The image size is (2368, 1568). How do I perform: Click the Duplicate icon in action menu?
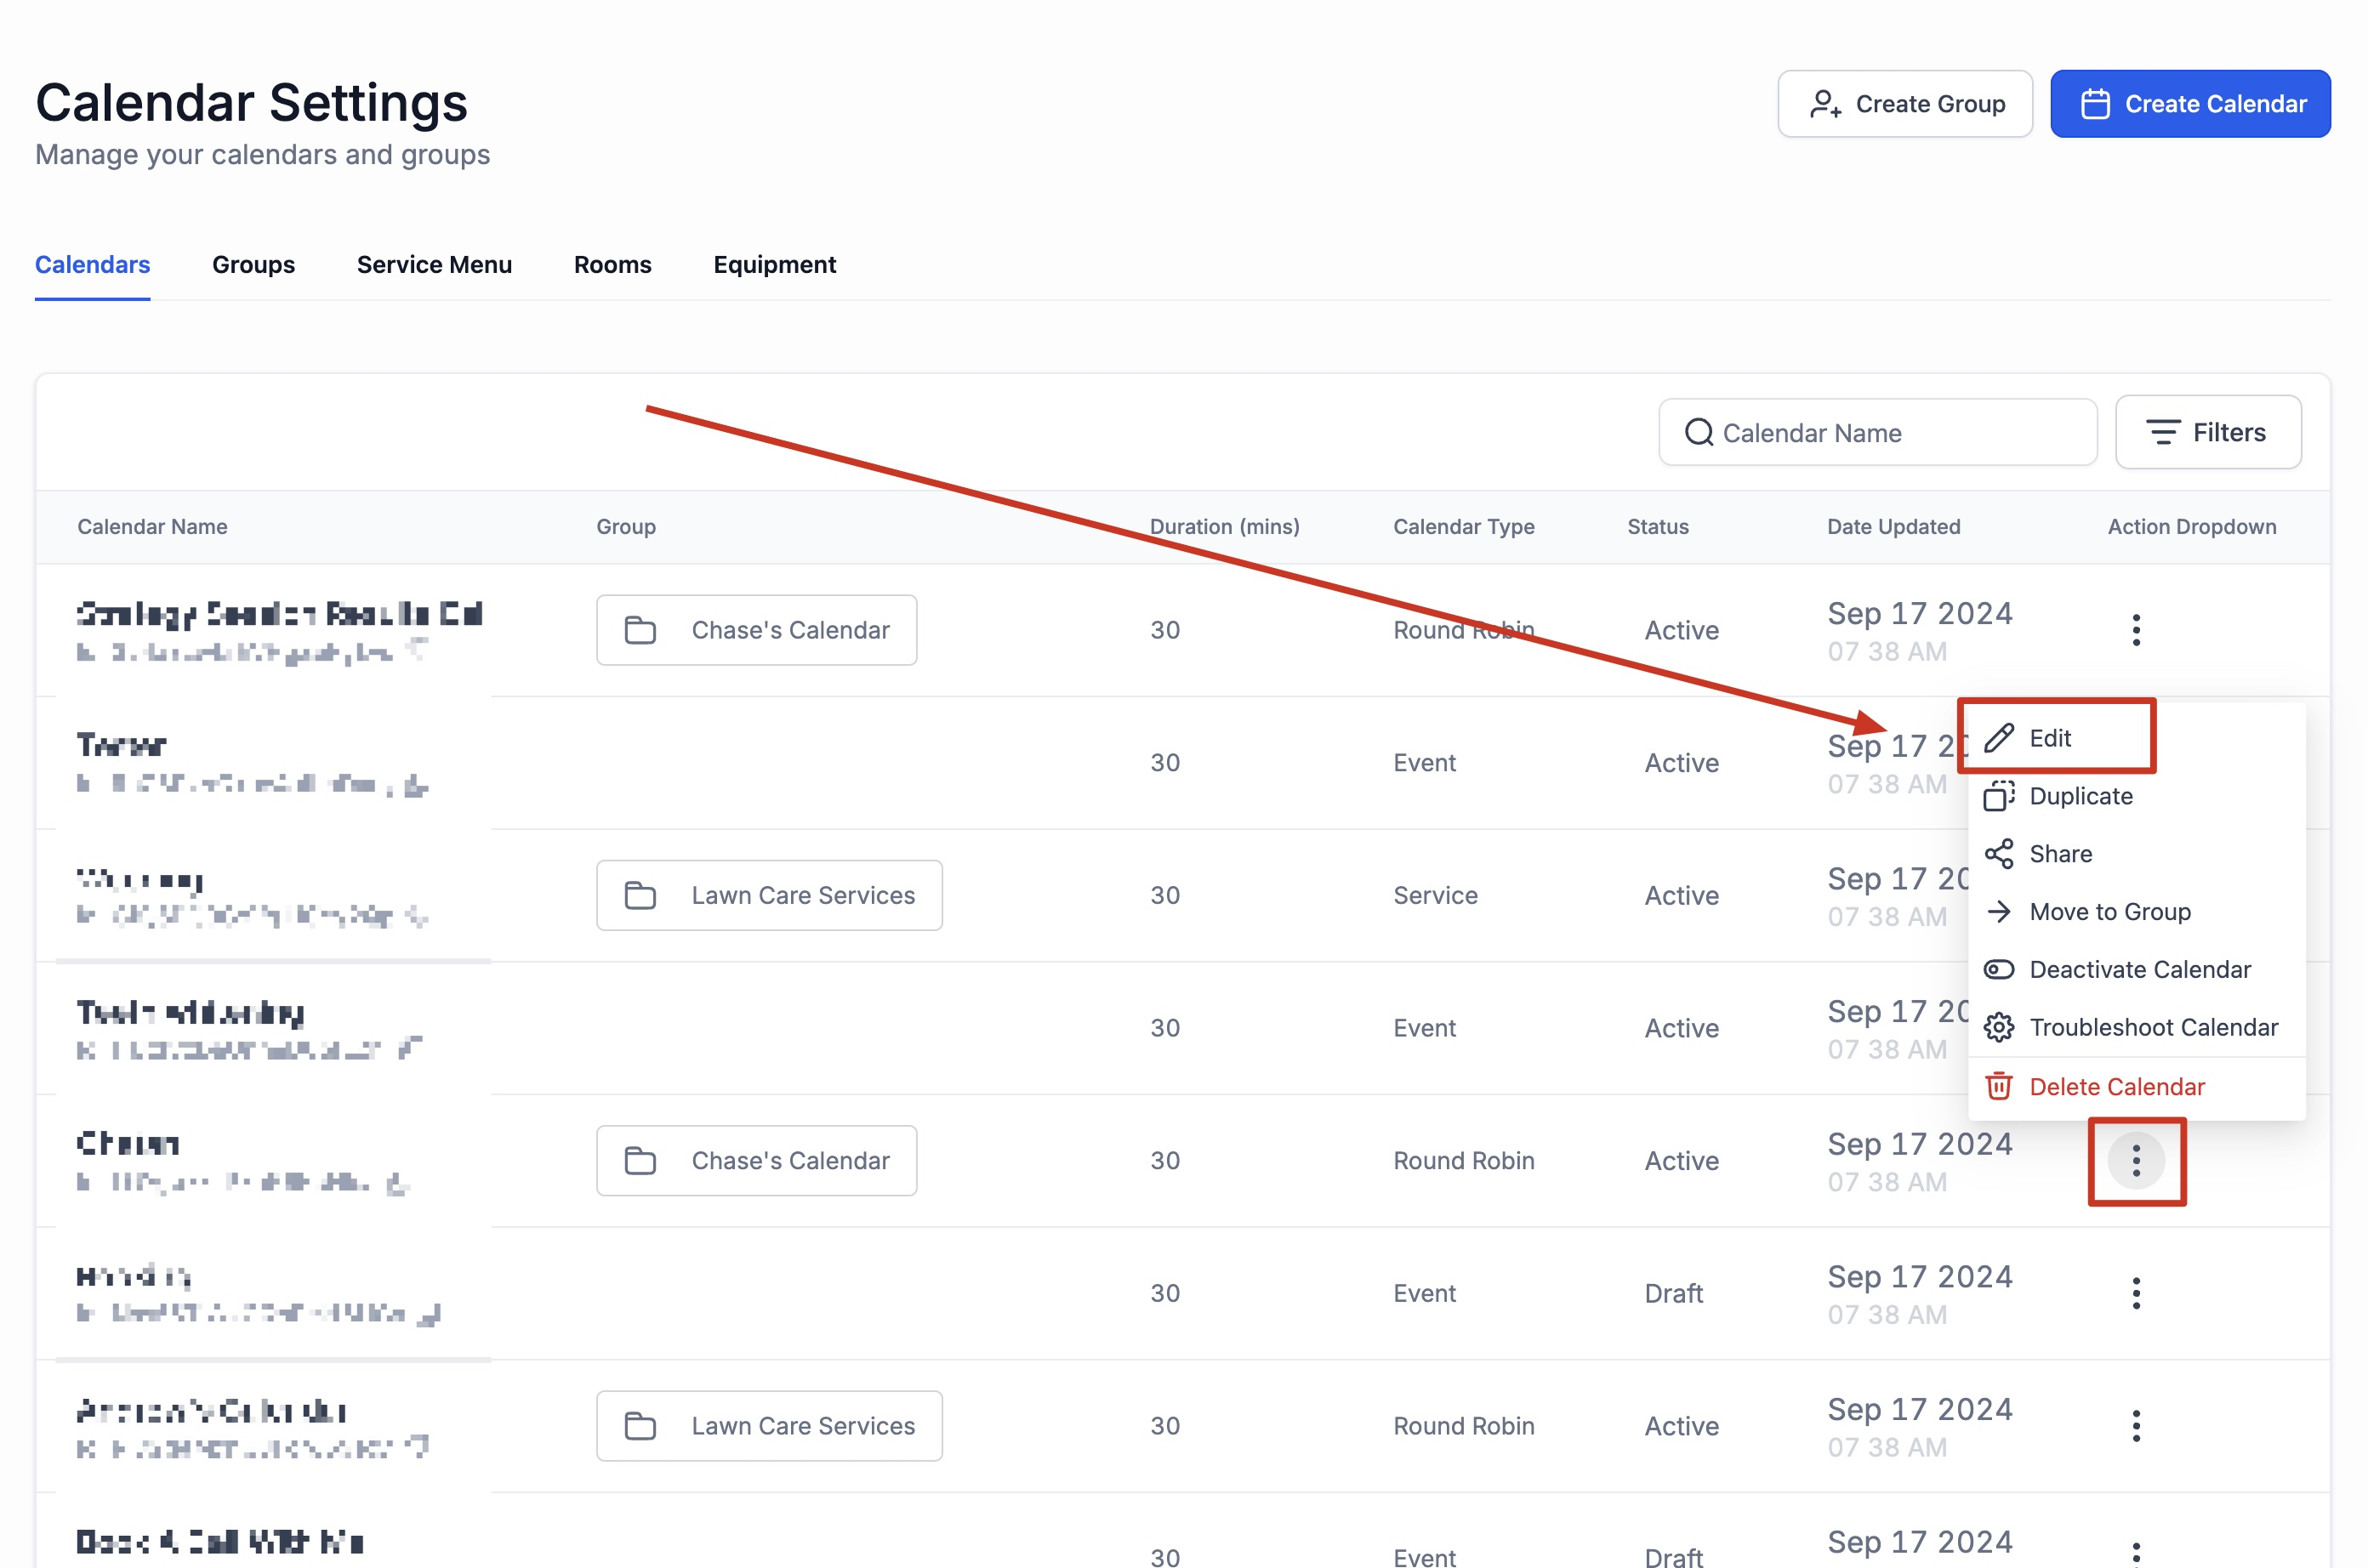[x=1998, y=796]
